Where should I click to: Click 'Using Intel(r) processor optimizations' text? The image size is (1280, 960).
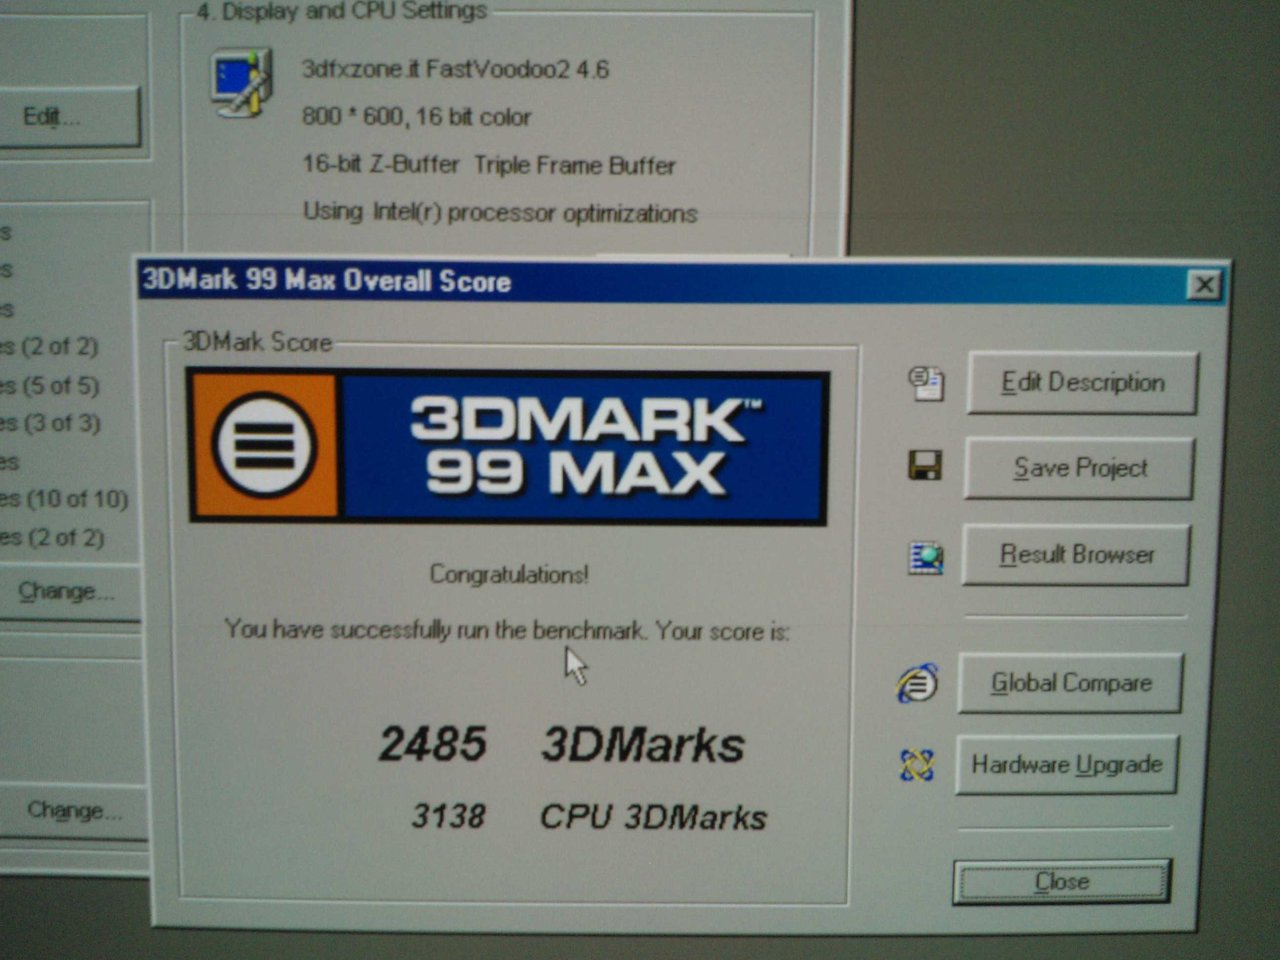pos(500,213)
